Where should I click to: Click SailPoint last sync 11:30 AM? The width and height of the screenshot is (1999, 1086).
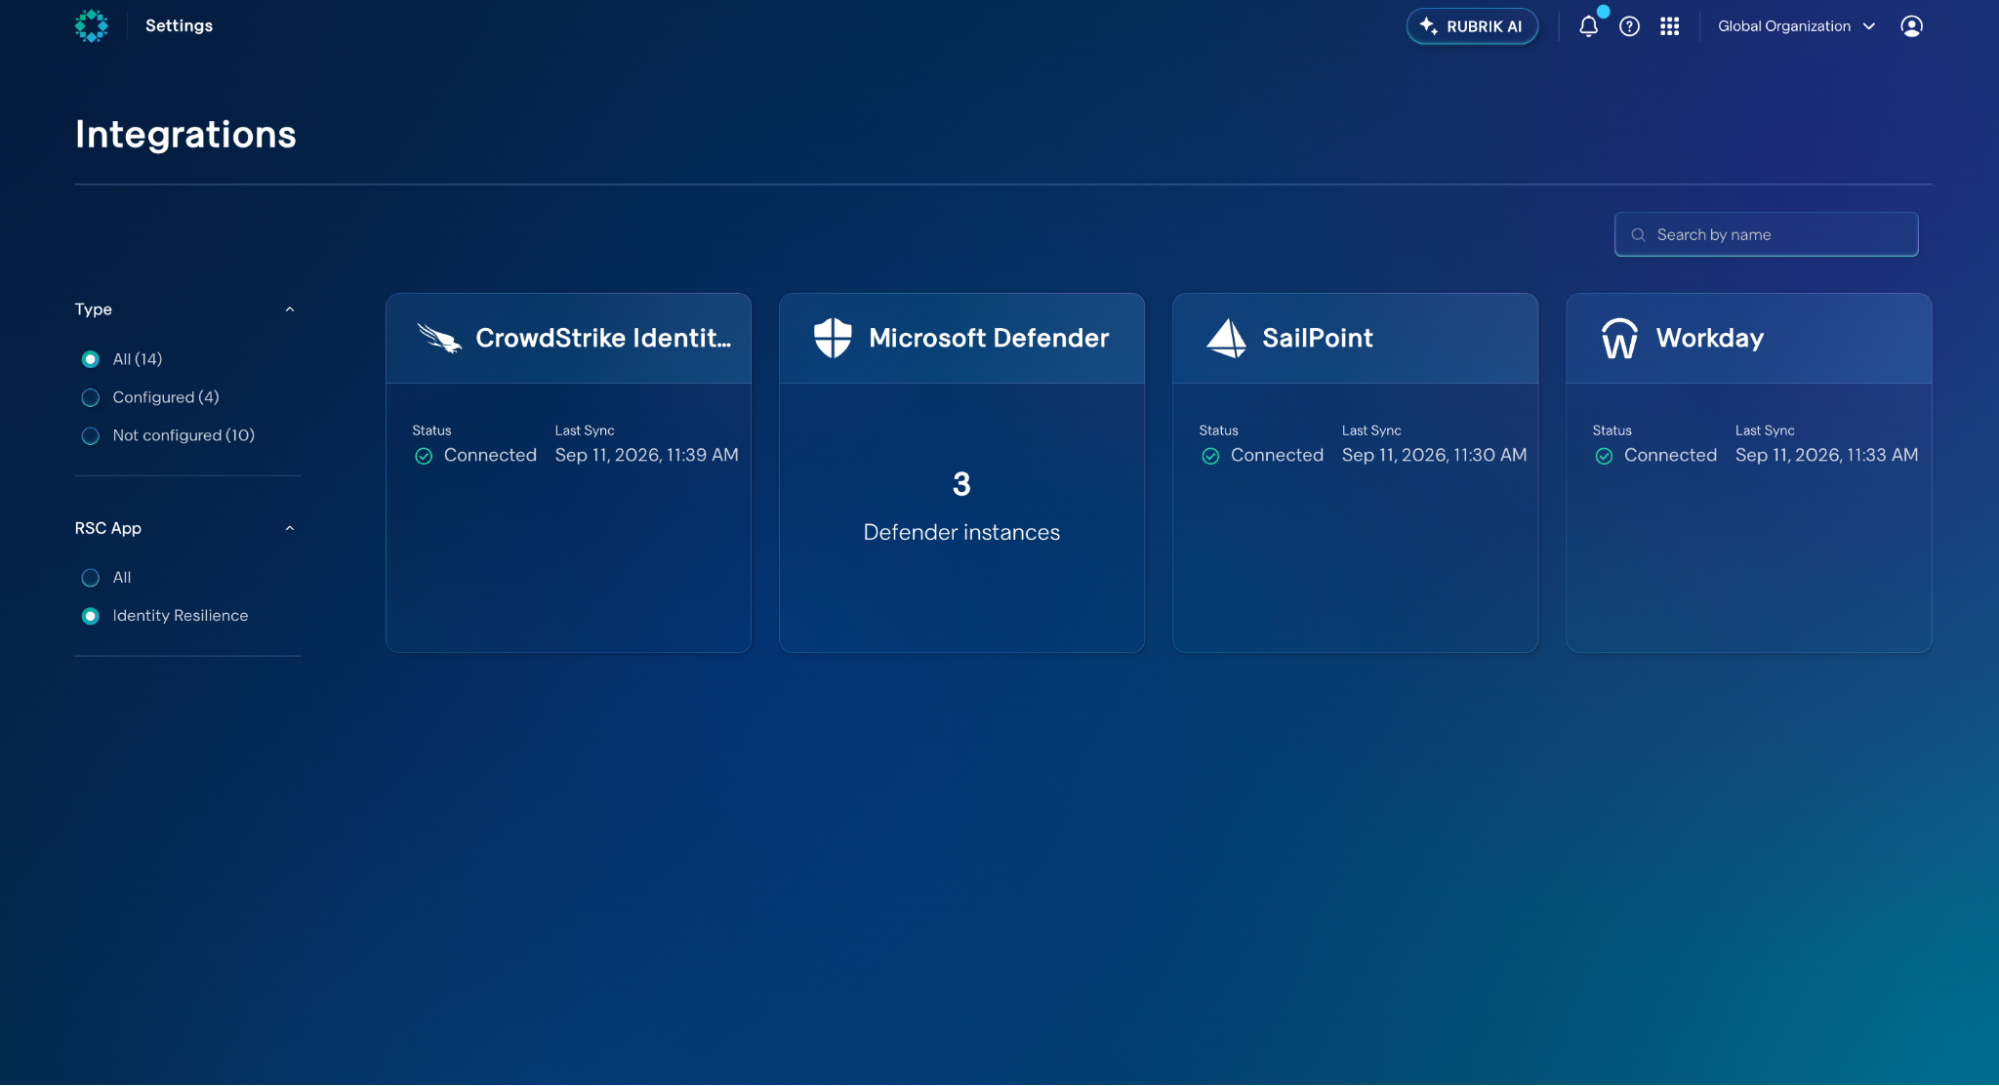click(x=1434, y=455)
